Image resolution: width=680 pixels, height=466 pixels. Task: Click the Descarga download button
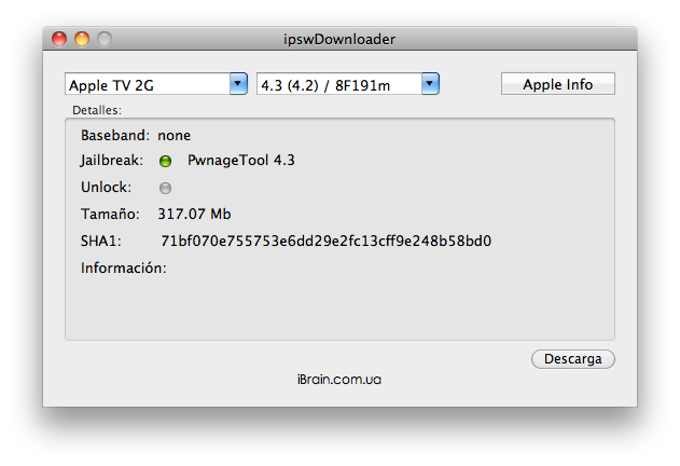tap(573, 359)
